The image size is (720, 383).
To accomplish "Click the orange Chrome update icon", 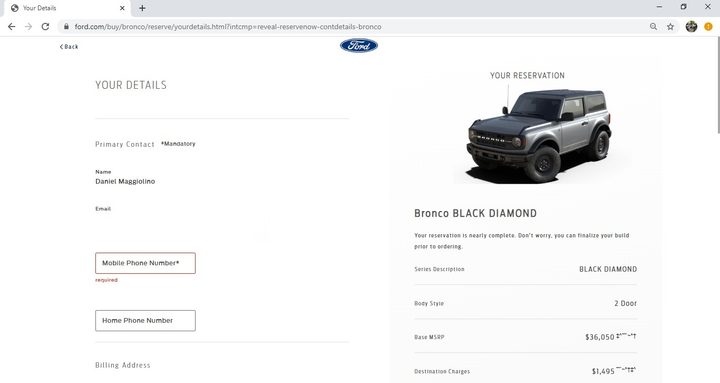I will click(x=708, y=27).
